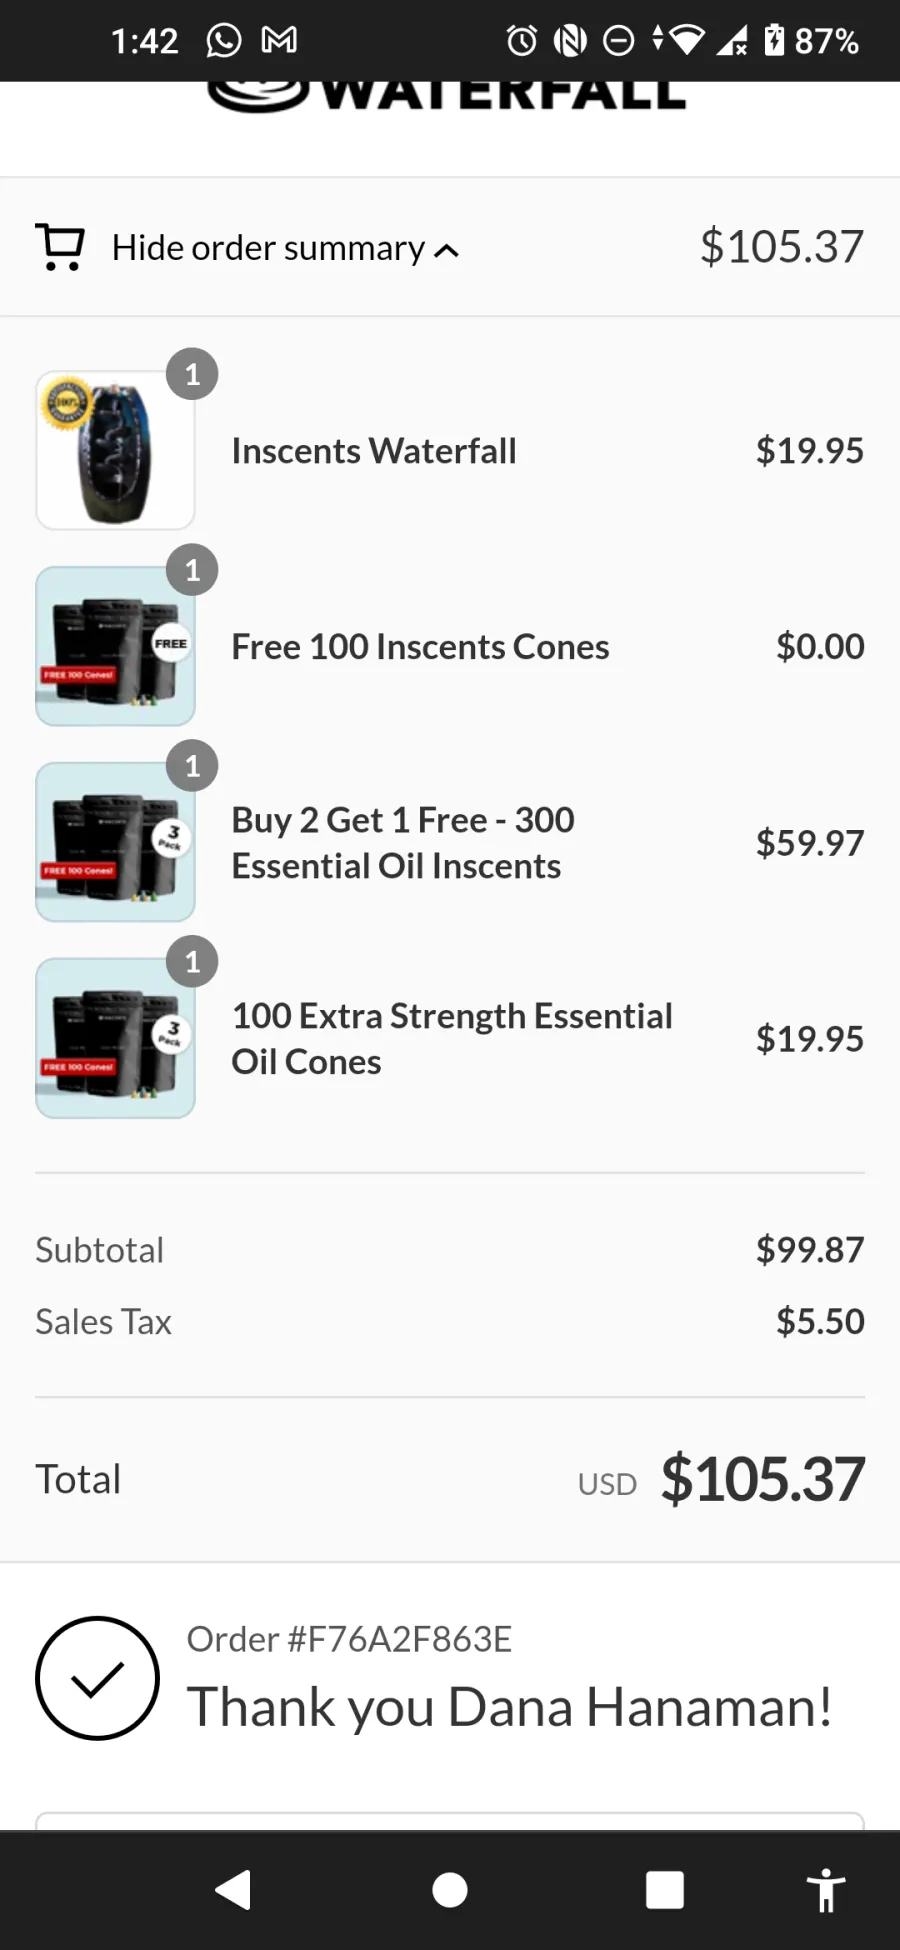This screenshot has height=1950, width=900.
Task: Tap the accessibility figure icon
Action: [x=826, y=1890]
